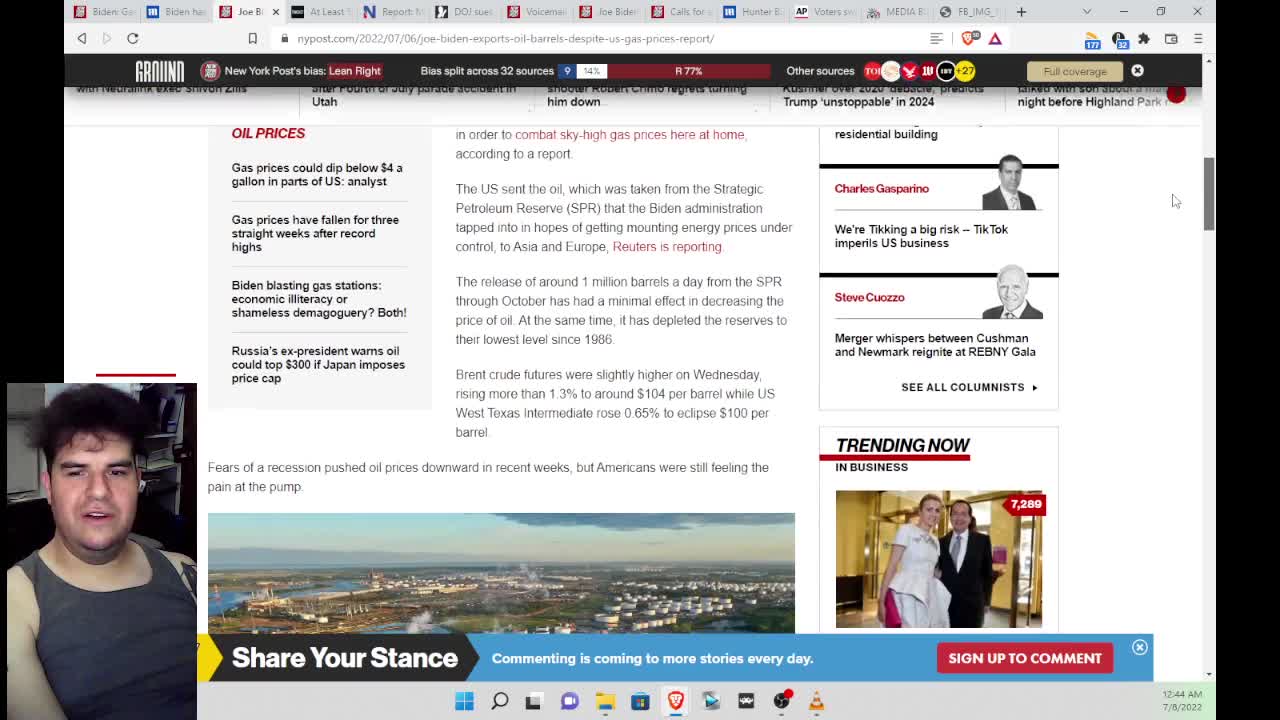
Task: Open the Brave wallet icon
Action: click(1171, 38)
